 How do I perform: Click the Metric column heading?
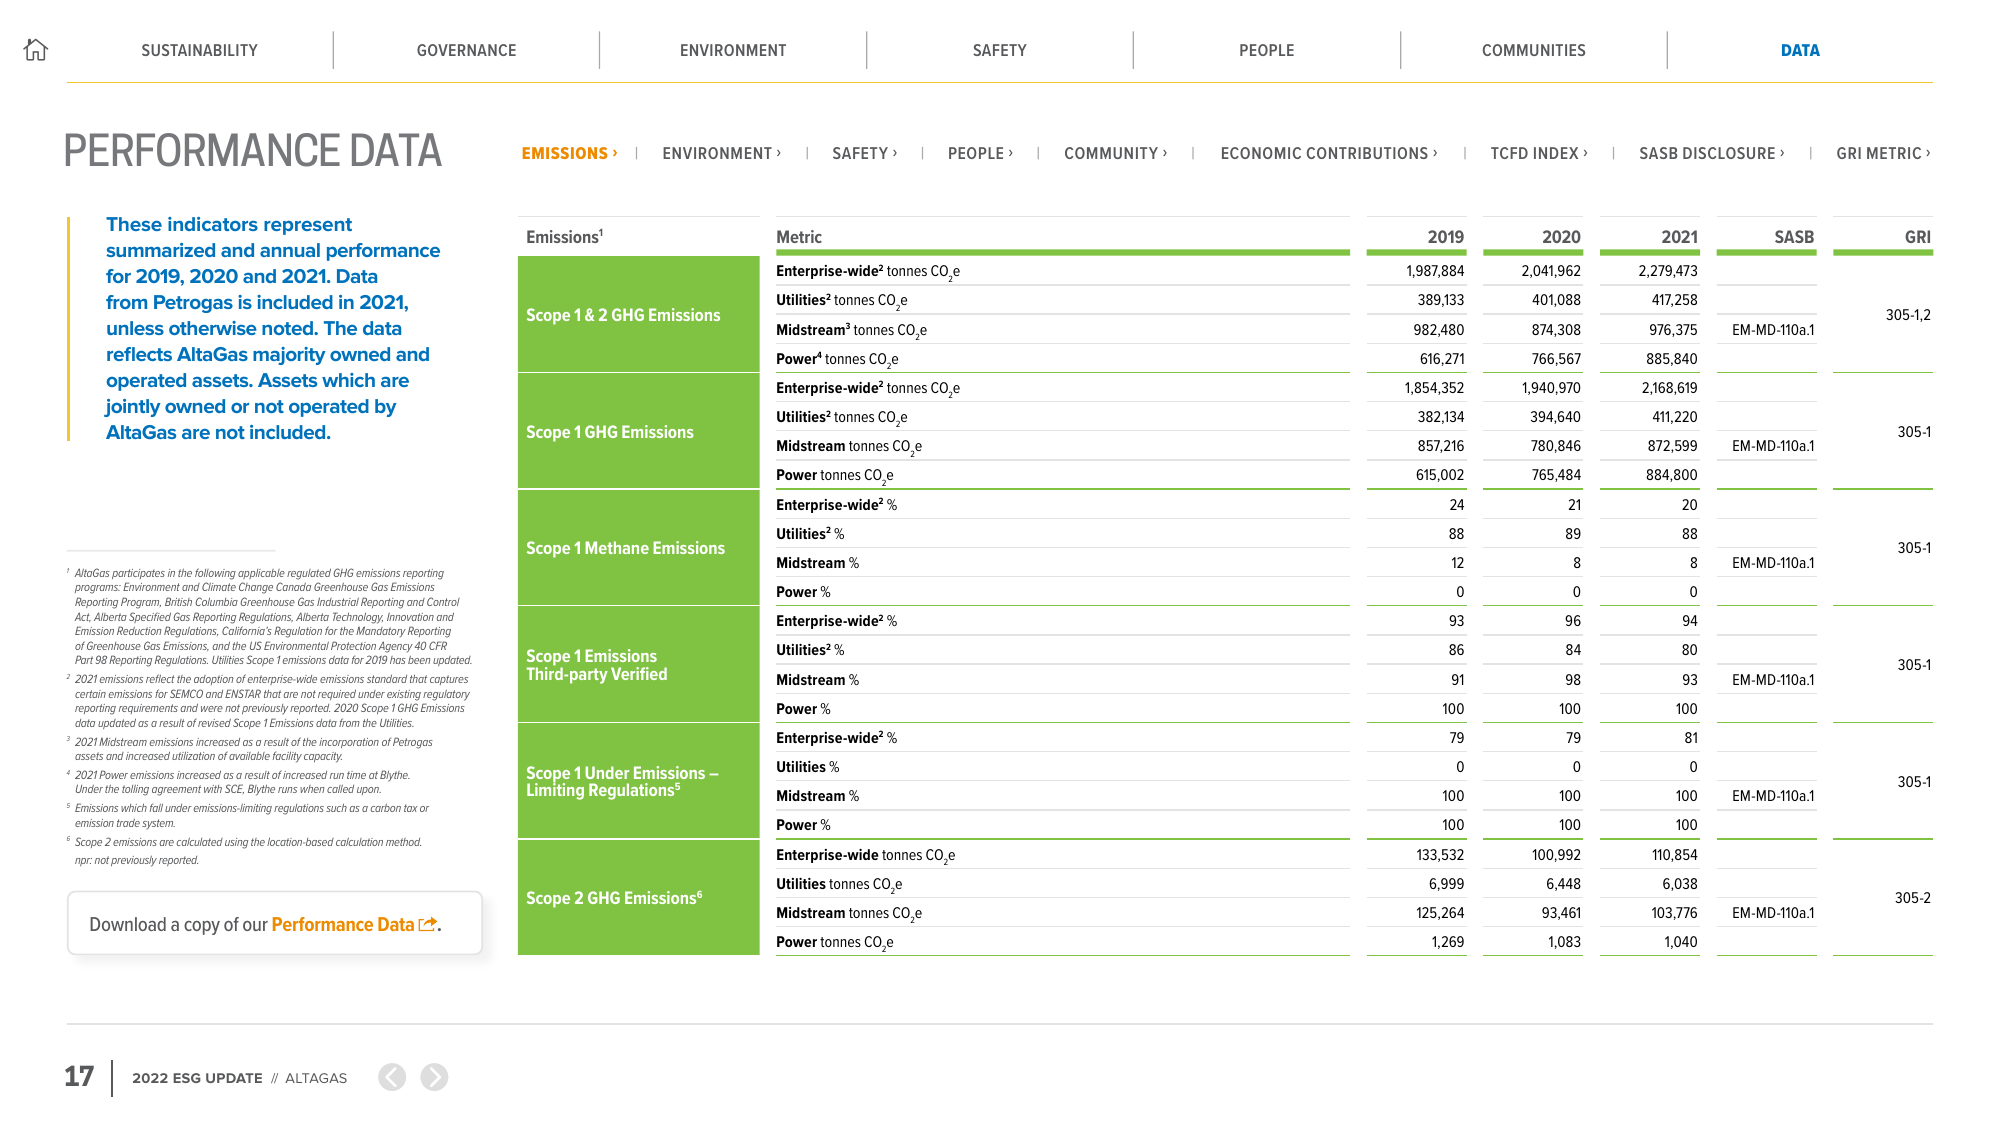tap(799, 237)
